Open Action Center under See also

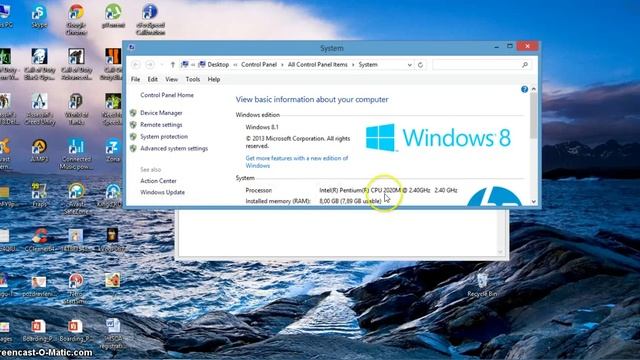158,180
